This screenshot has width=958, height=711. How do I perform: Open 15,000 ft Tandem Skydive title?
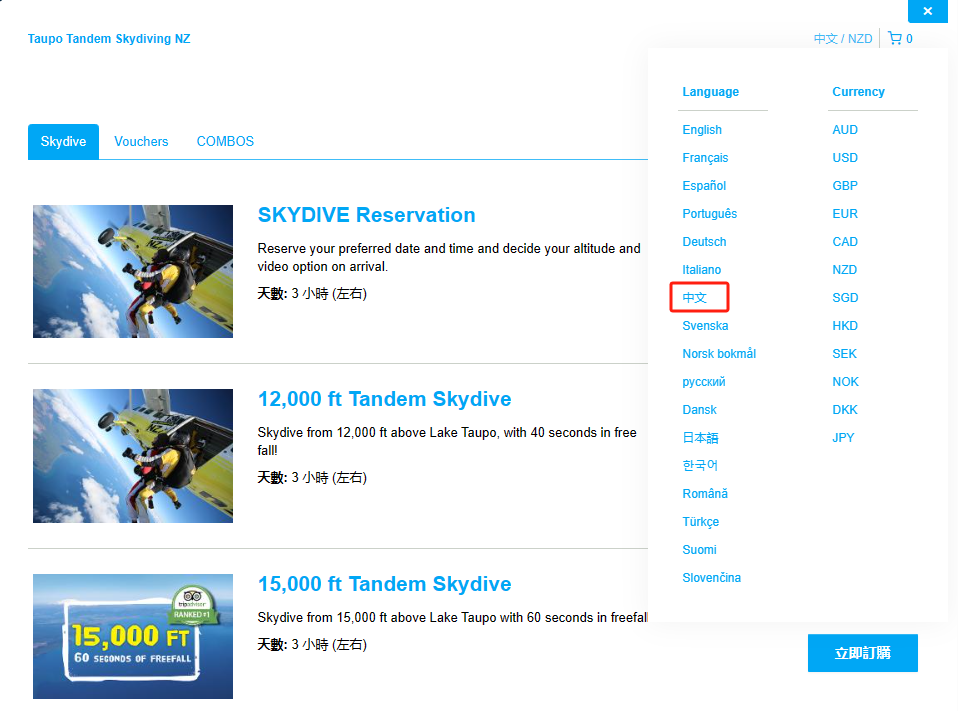384,584
